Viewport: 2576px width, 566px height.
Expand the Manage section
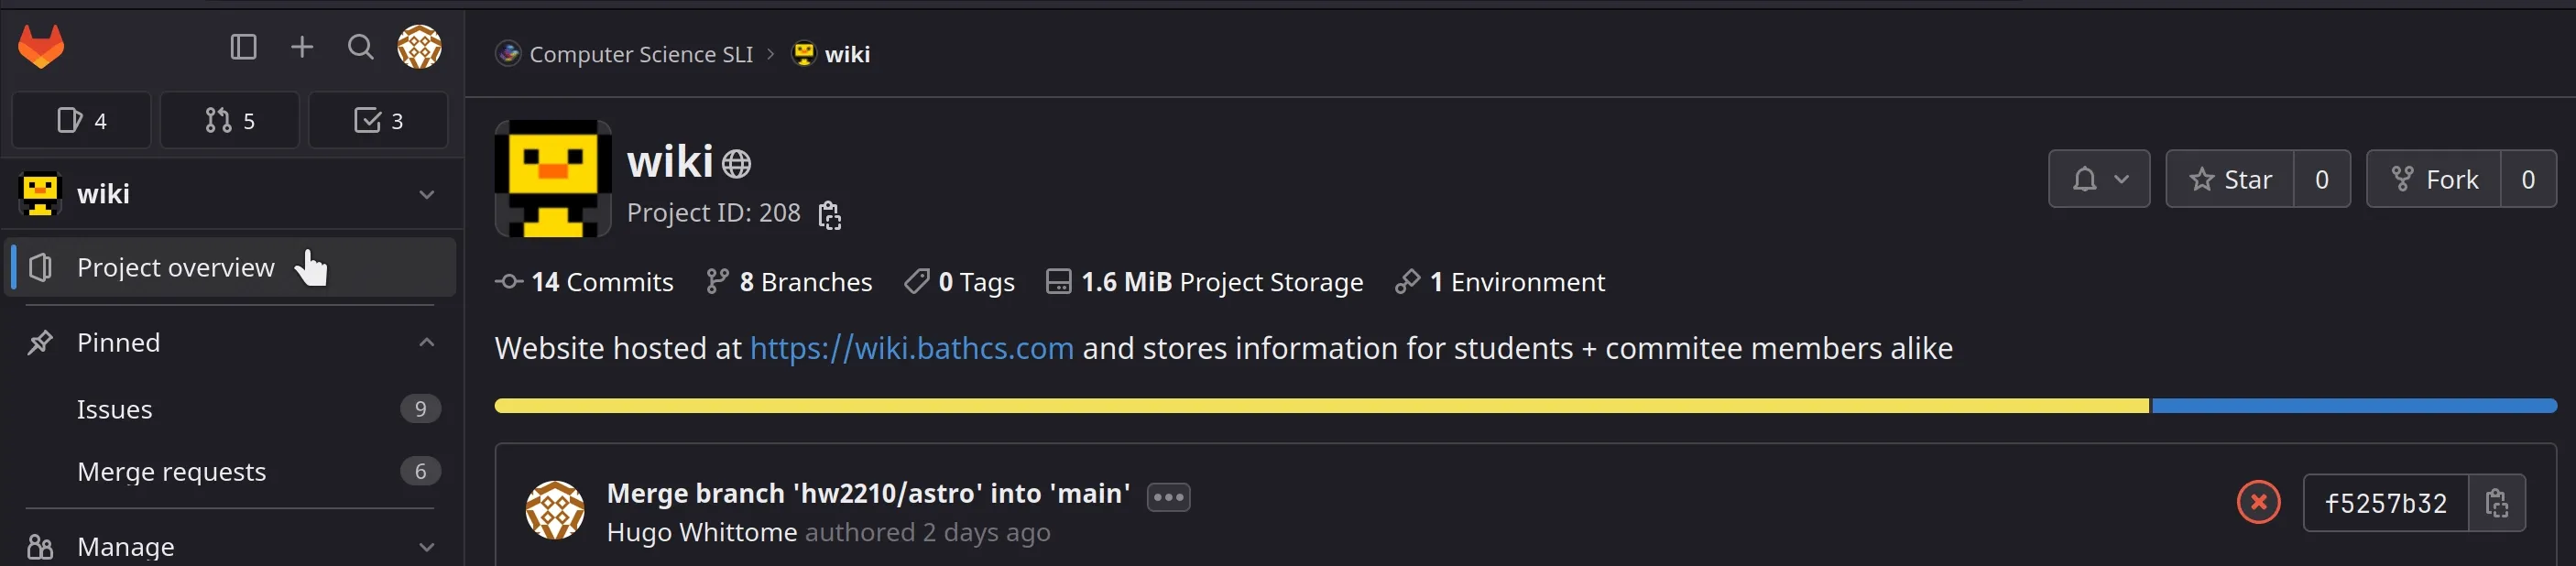(426, 545)
